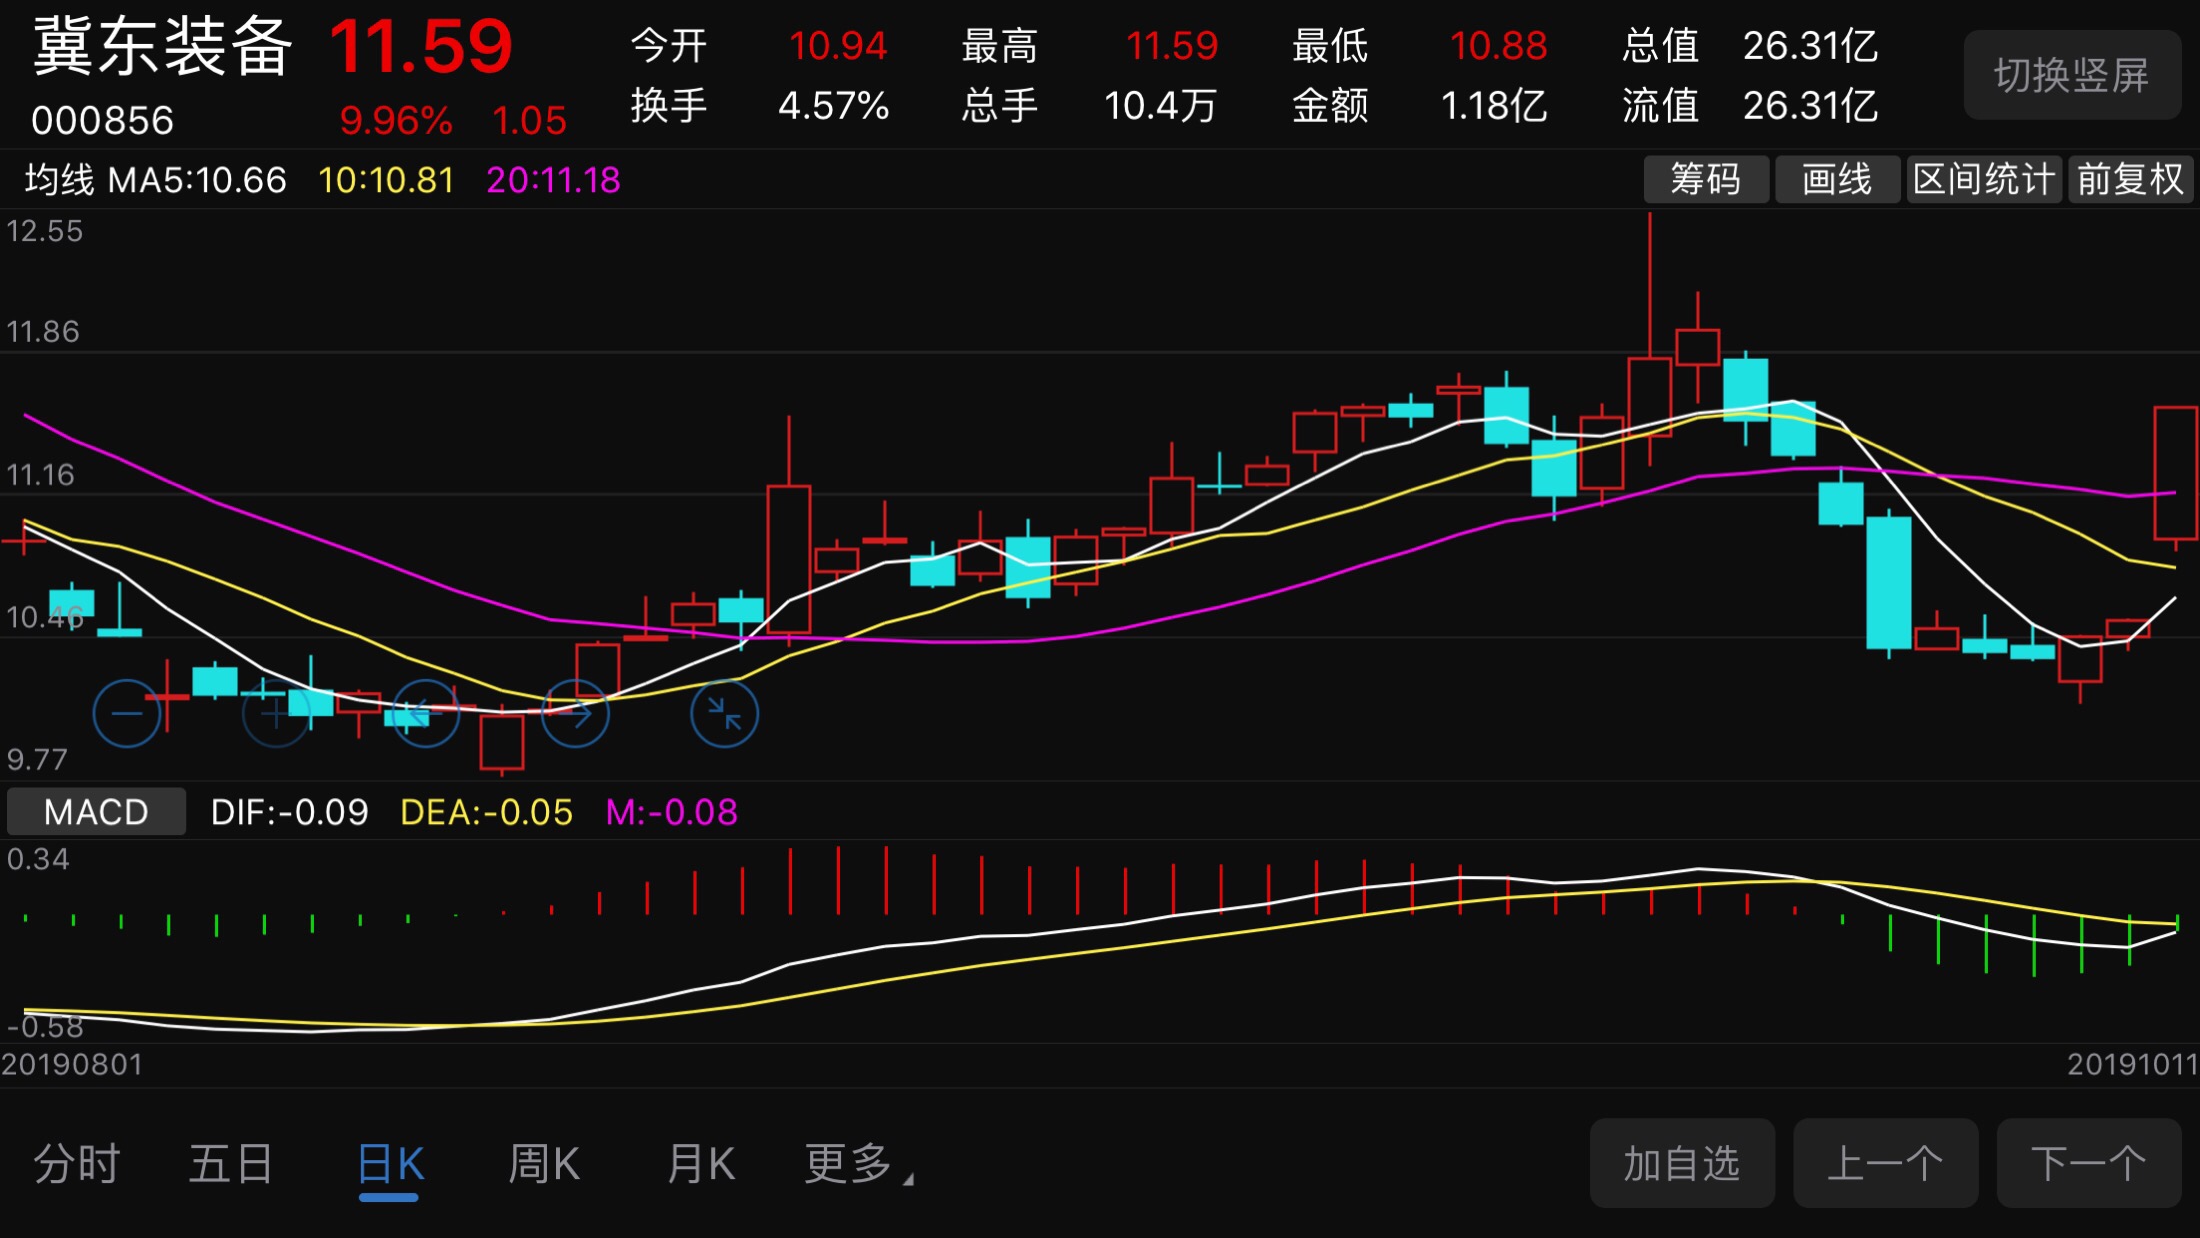Go to previous stock with 上一个
Viewport: 2200px width, 1238px height.
click(1885, 1164)
